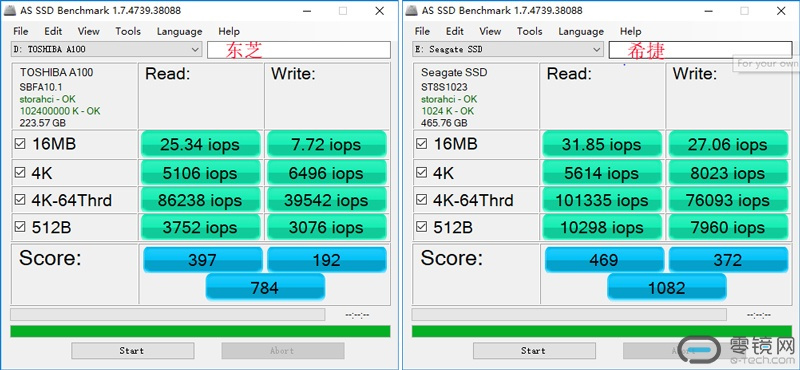Viewport: 800px width, 370px height.
Task: Minimize the TOSHIBA A100 benchmark window
Action: click(306, 11)
